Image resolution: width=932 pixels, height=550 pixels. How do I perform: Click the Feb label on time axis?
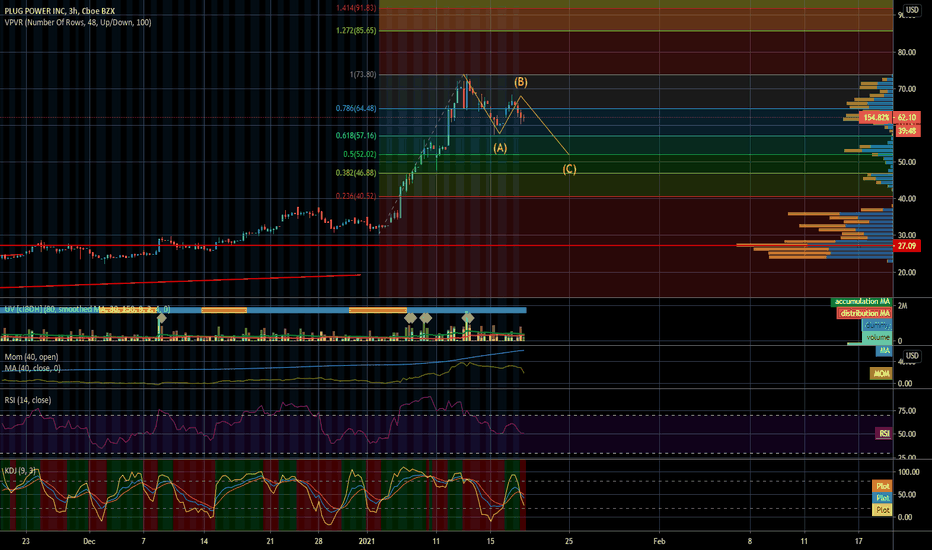point(659,541)
